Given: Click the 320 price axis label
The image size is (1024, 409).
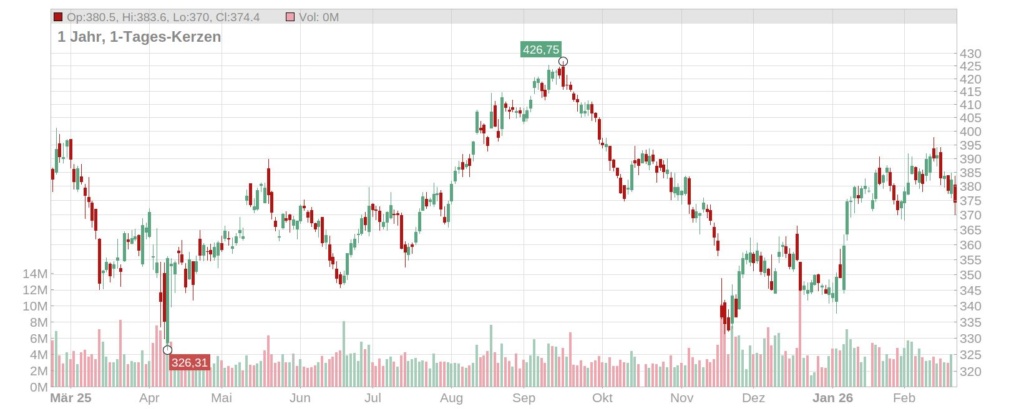Looking at the screenshot, I should click(968, 372).
